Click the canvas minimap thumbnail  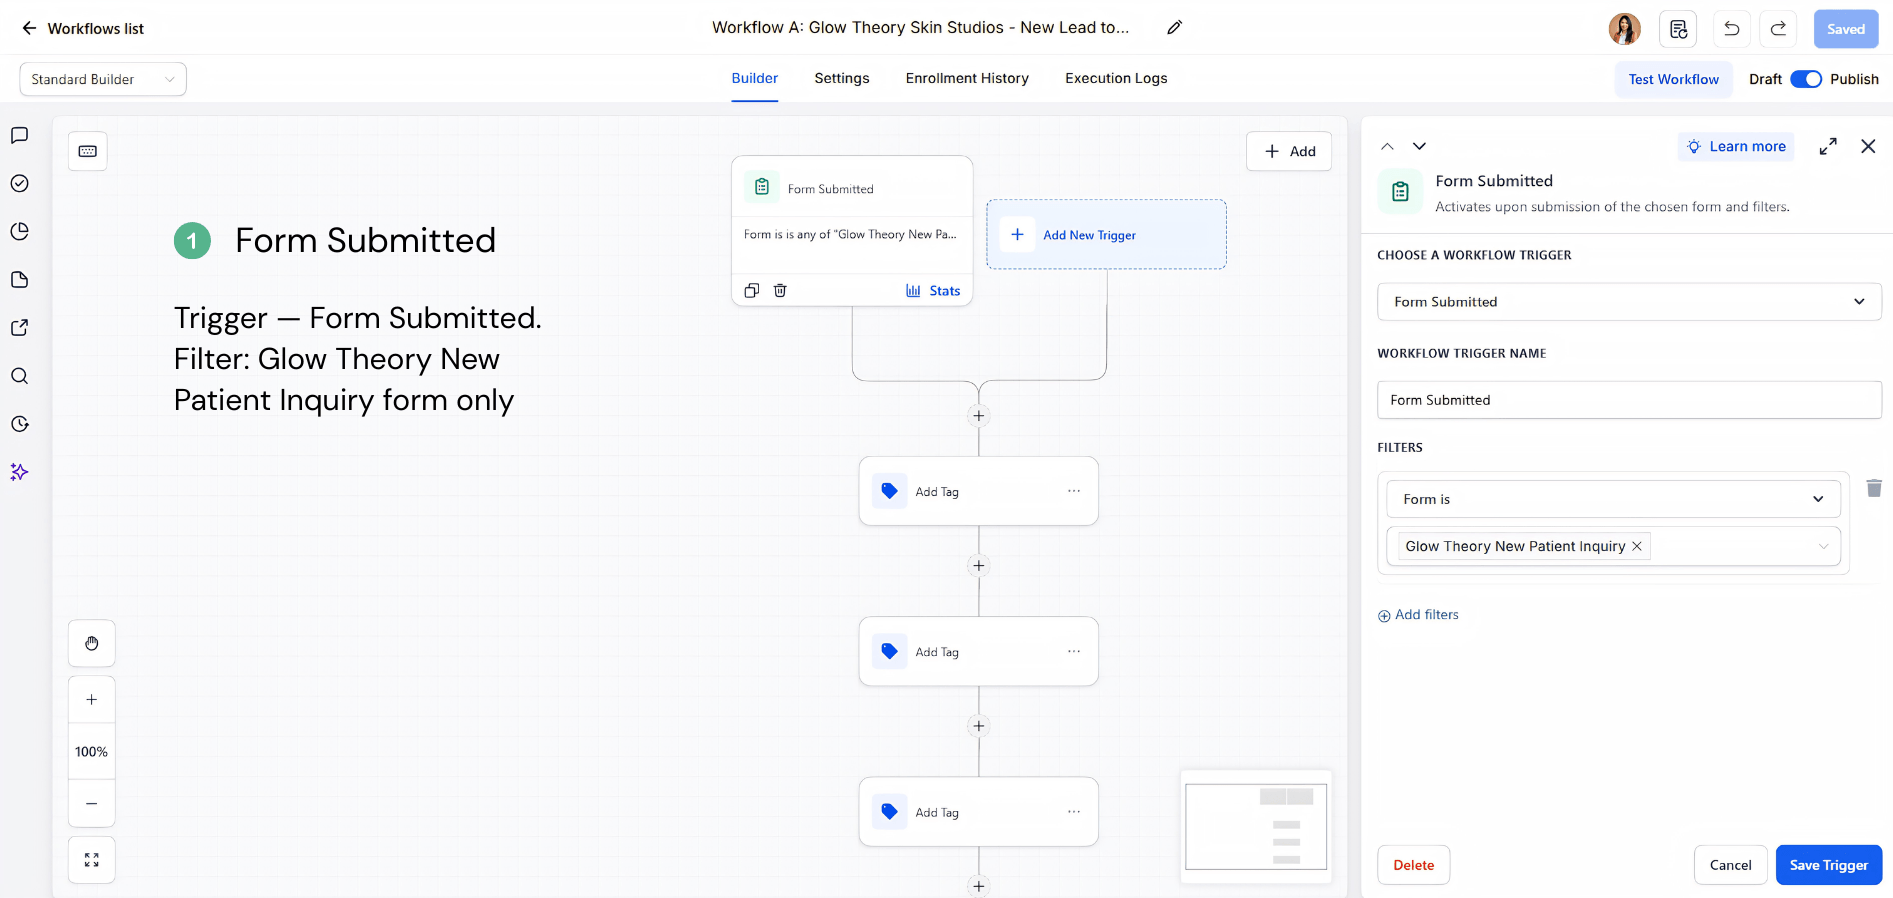coord(1256,827)
